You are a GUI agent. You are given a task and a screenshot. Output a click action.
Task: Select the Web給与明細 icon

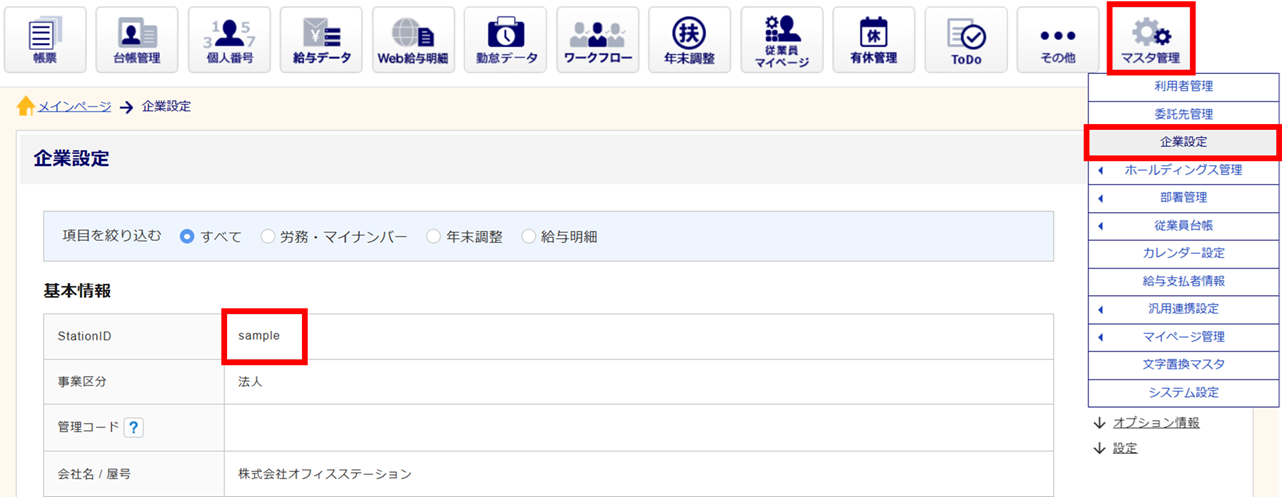tap(413, 40)
